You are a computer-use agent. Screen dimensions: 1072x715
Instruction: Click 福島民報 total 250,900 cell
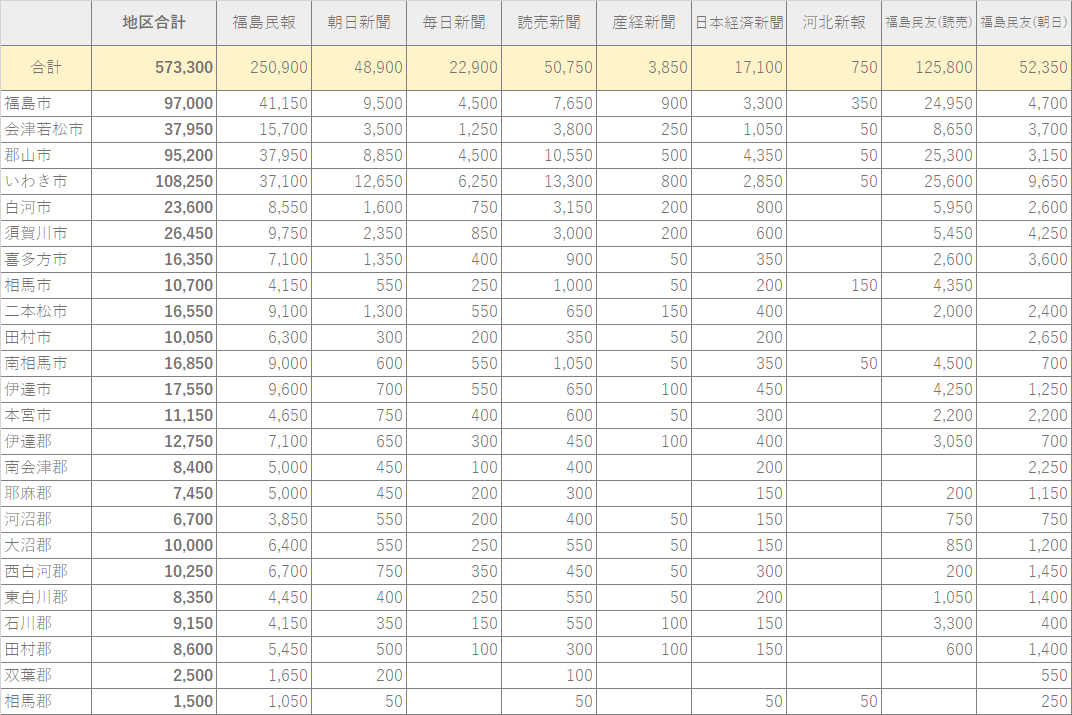pos(264,68)
